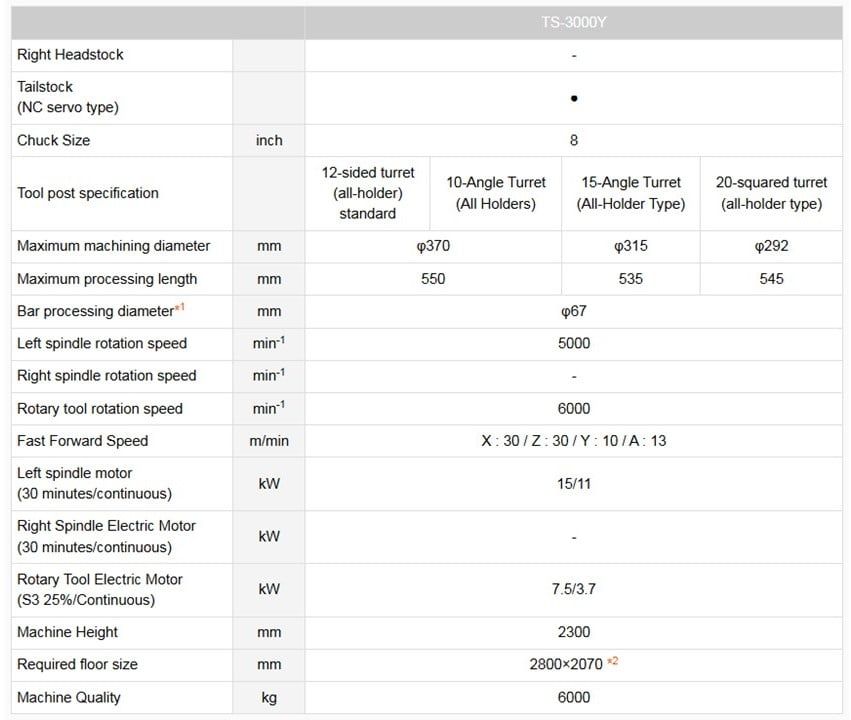Click the φ292 machining diameter value

click(771, 246)
